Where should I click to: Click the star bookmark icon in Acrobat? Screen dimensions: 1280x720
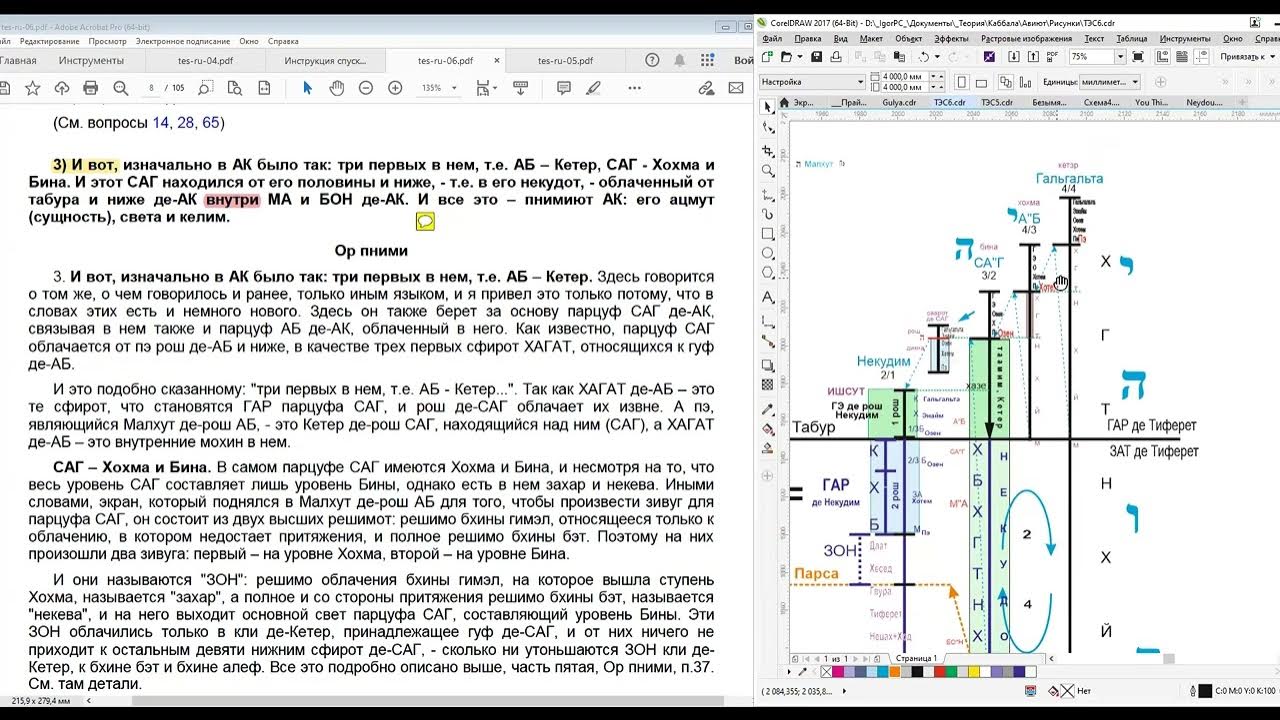33,88
